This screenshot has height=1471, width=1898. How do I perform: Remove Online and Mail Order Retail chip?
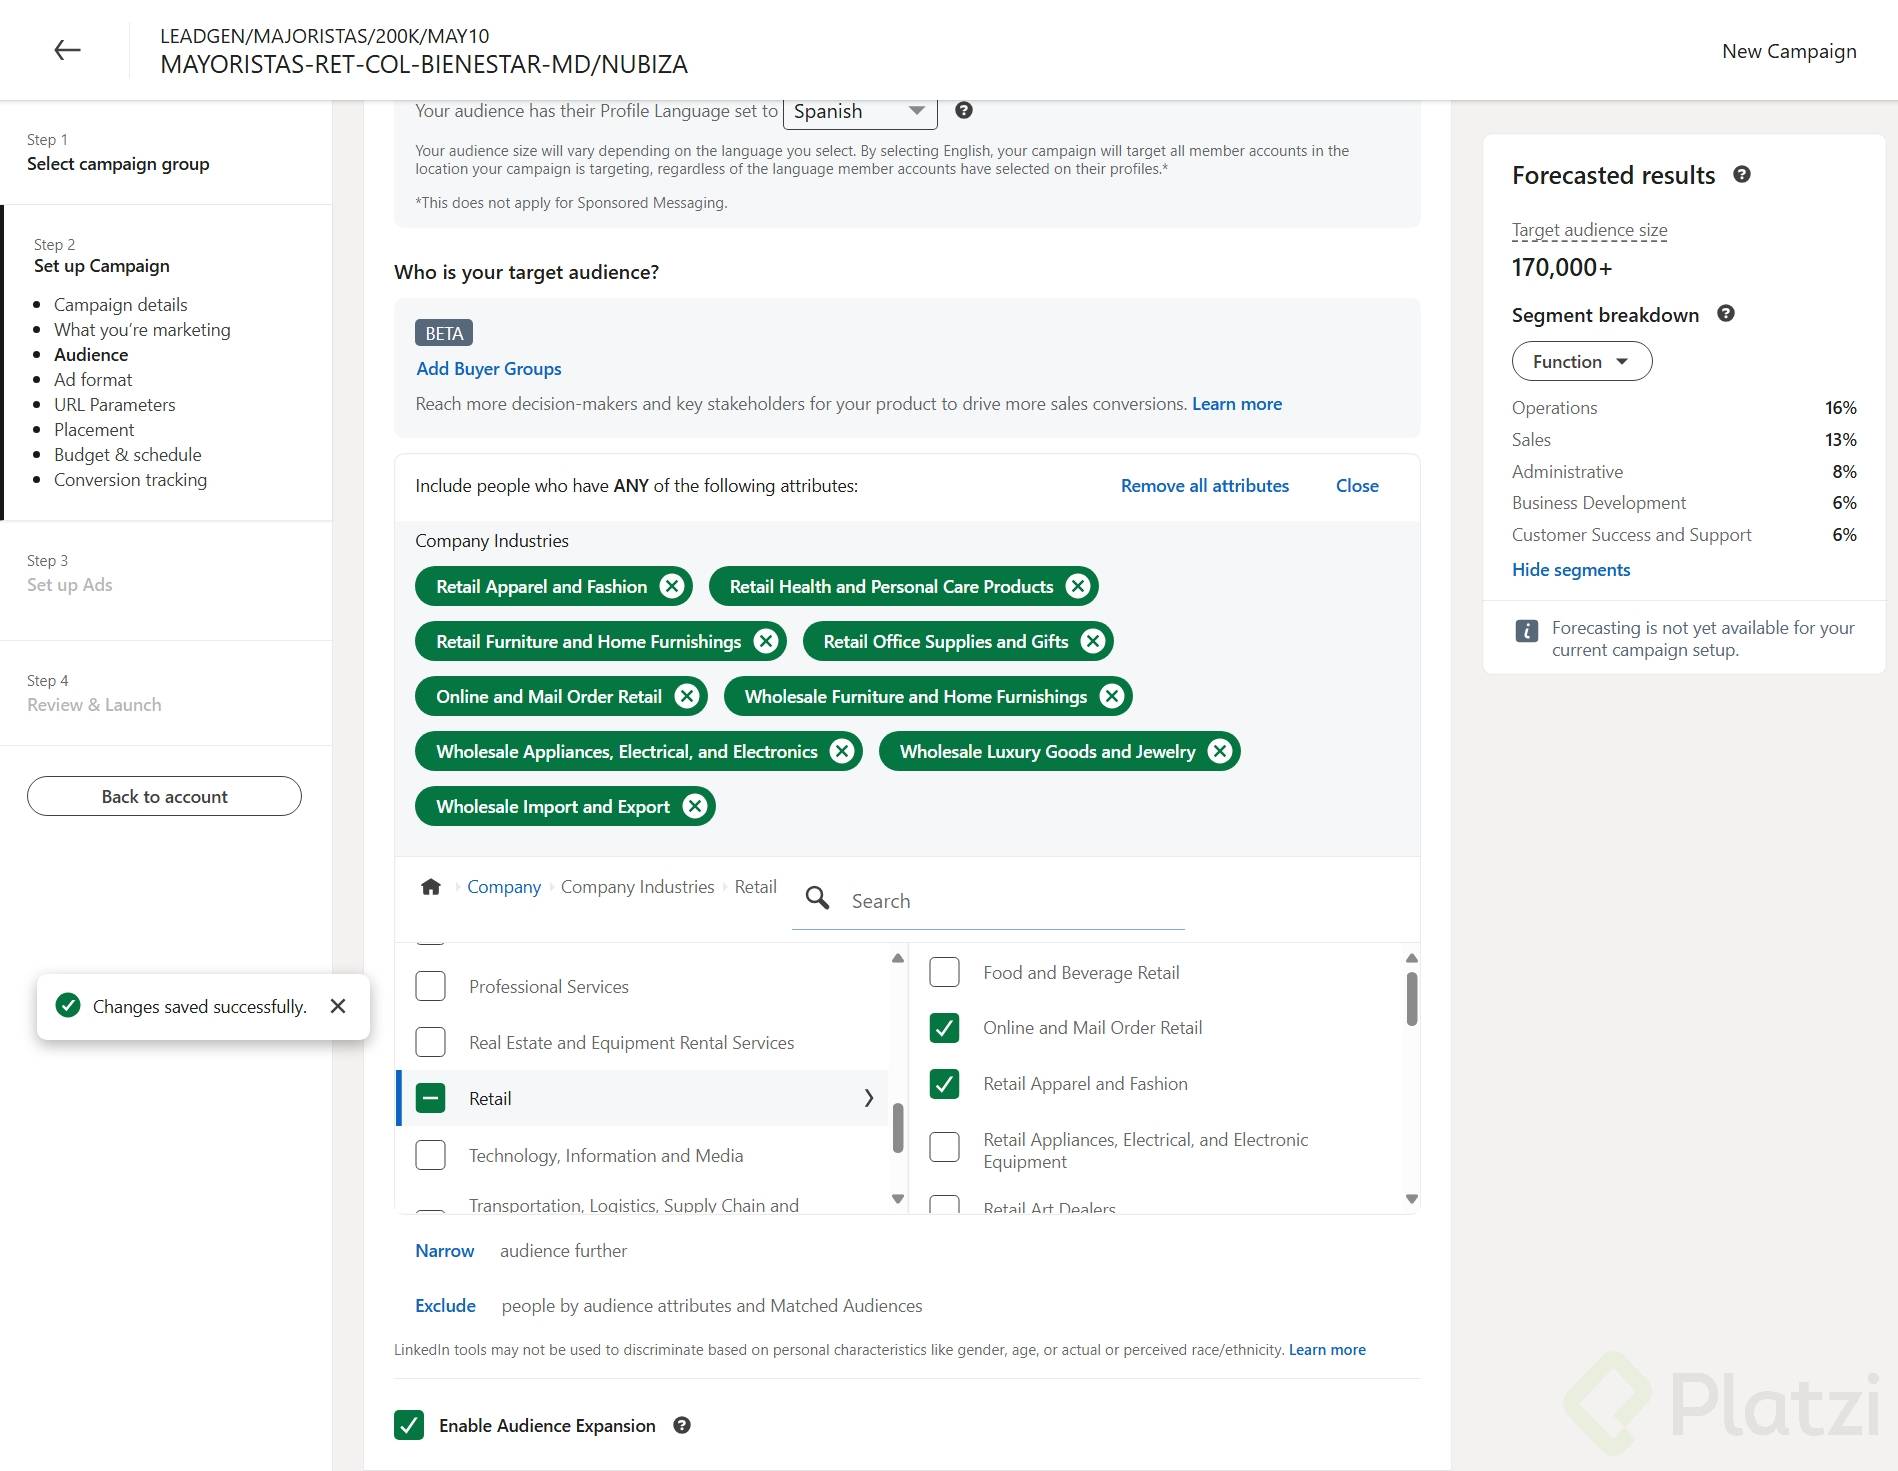point(687,697)
